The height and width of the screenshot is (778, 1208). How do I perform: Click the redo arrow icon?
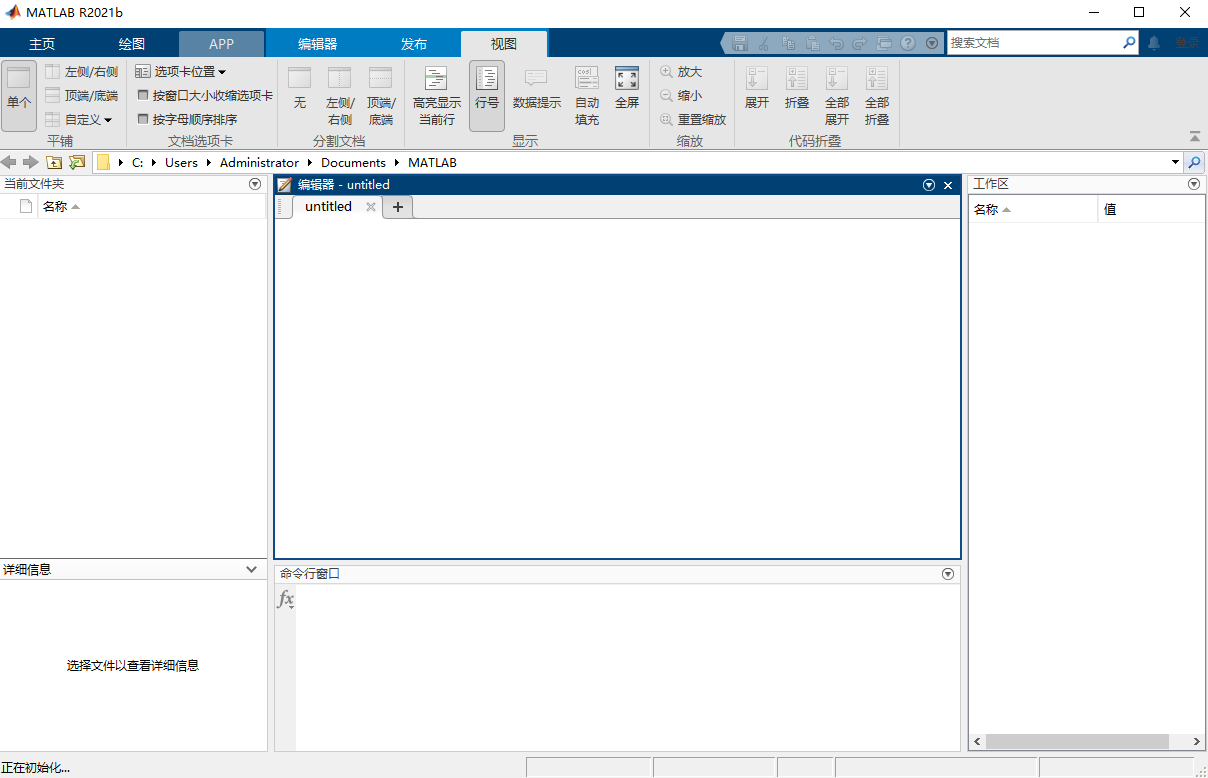(x=860, y=43)
